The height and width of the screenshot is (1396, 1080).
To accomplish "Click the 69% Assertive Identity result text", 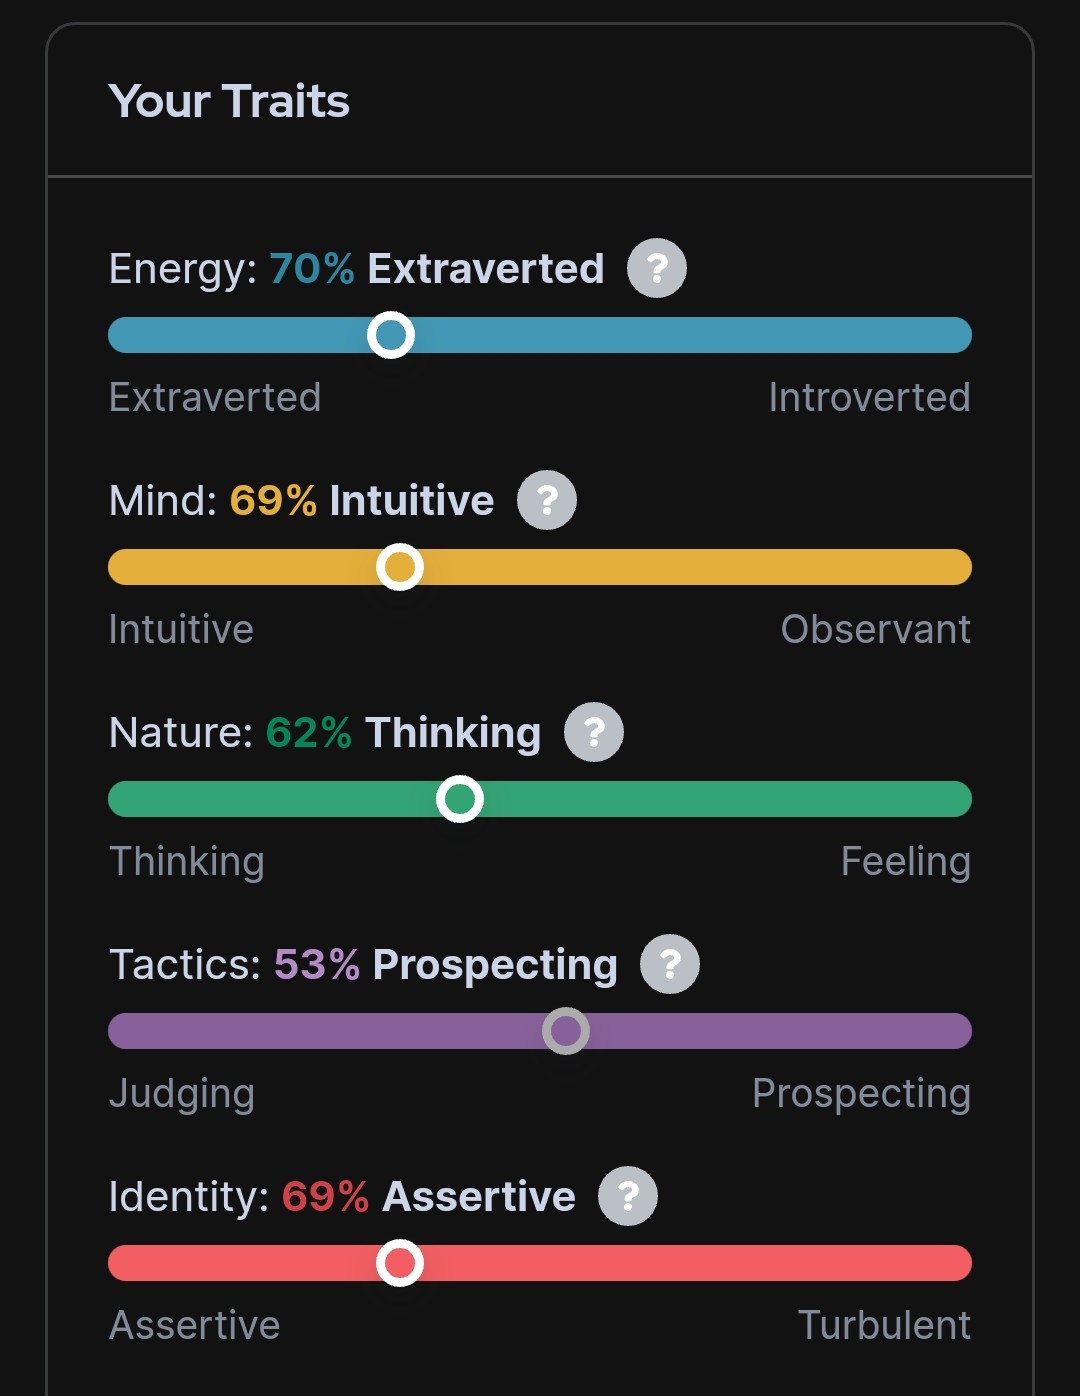I will click(x=428, y=1197).
